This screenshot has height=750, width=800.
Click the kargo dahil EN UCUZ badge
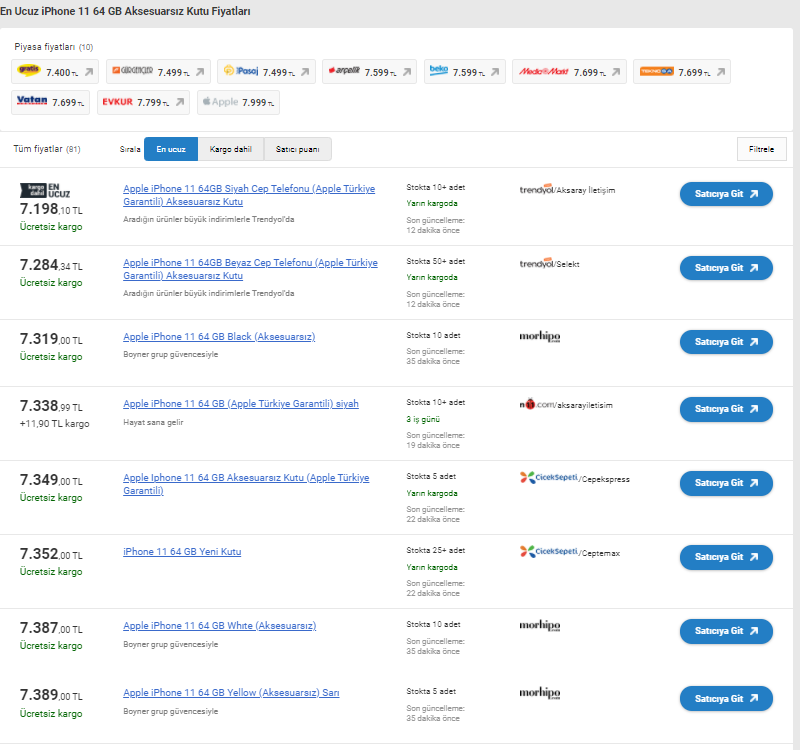45,190
